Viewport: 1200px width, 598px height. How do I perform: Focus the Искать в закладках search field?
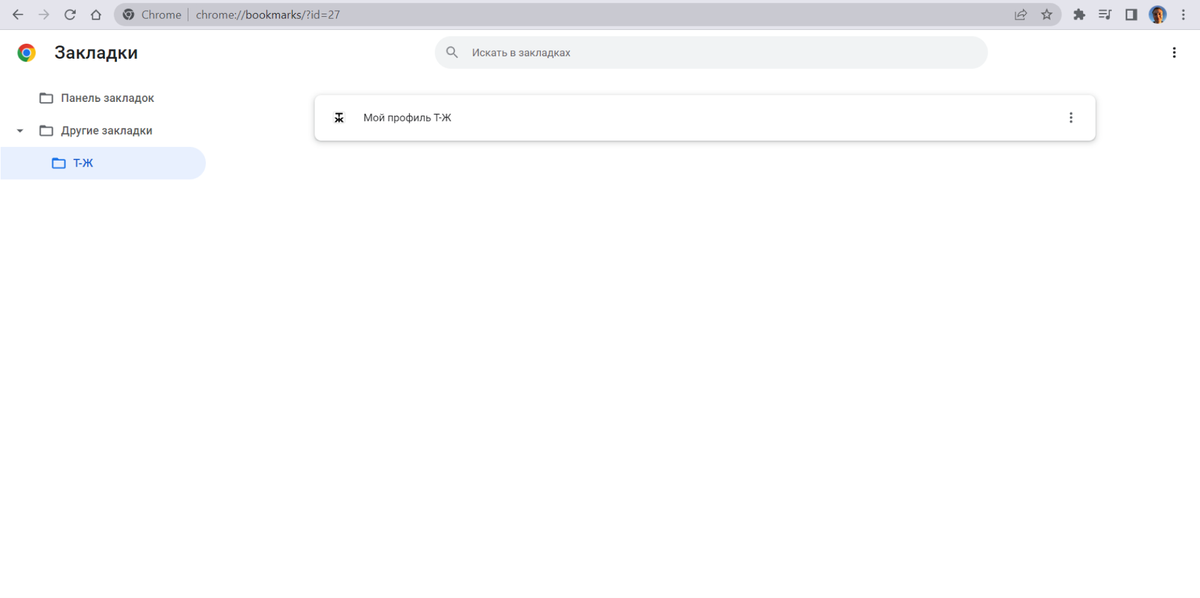click(x=711, y=52)
